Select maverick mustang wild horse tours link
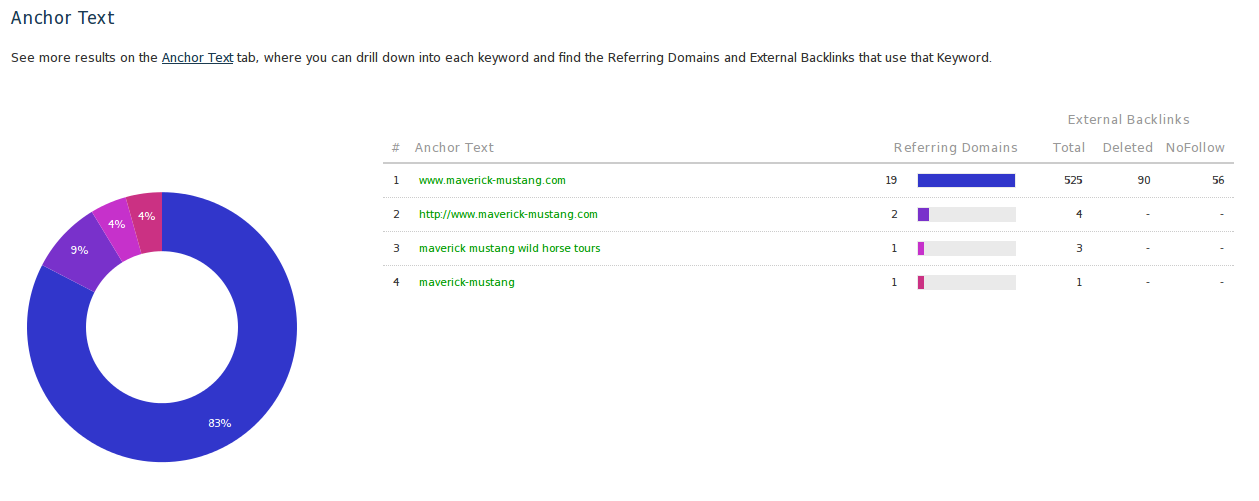Viewport: 1259px width, 501px height. point(509,248)
